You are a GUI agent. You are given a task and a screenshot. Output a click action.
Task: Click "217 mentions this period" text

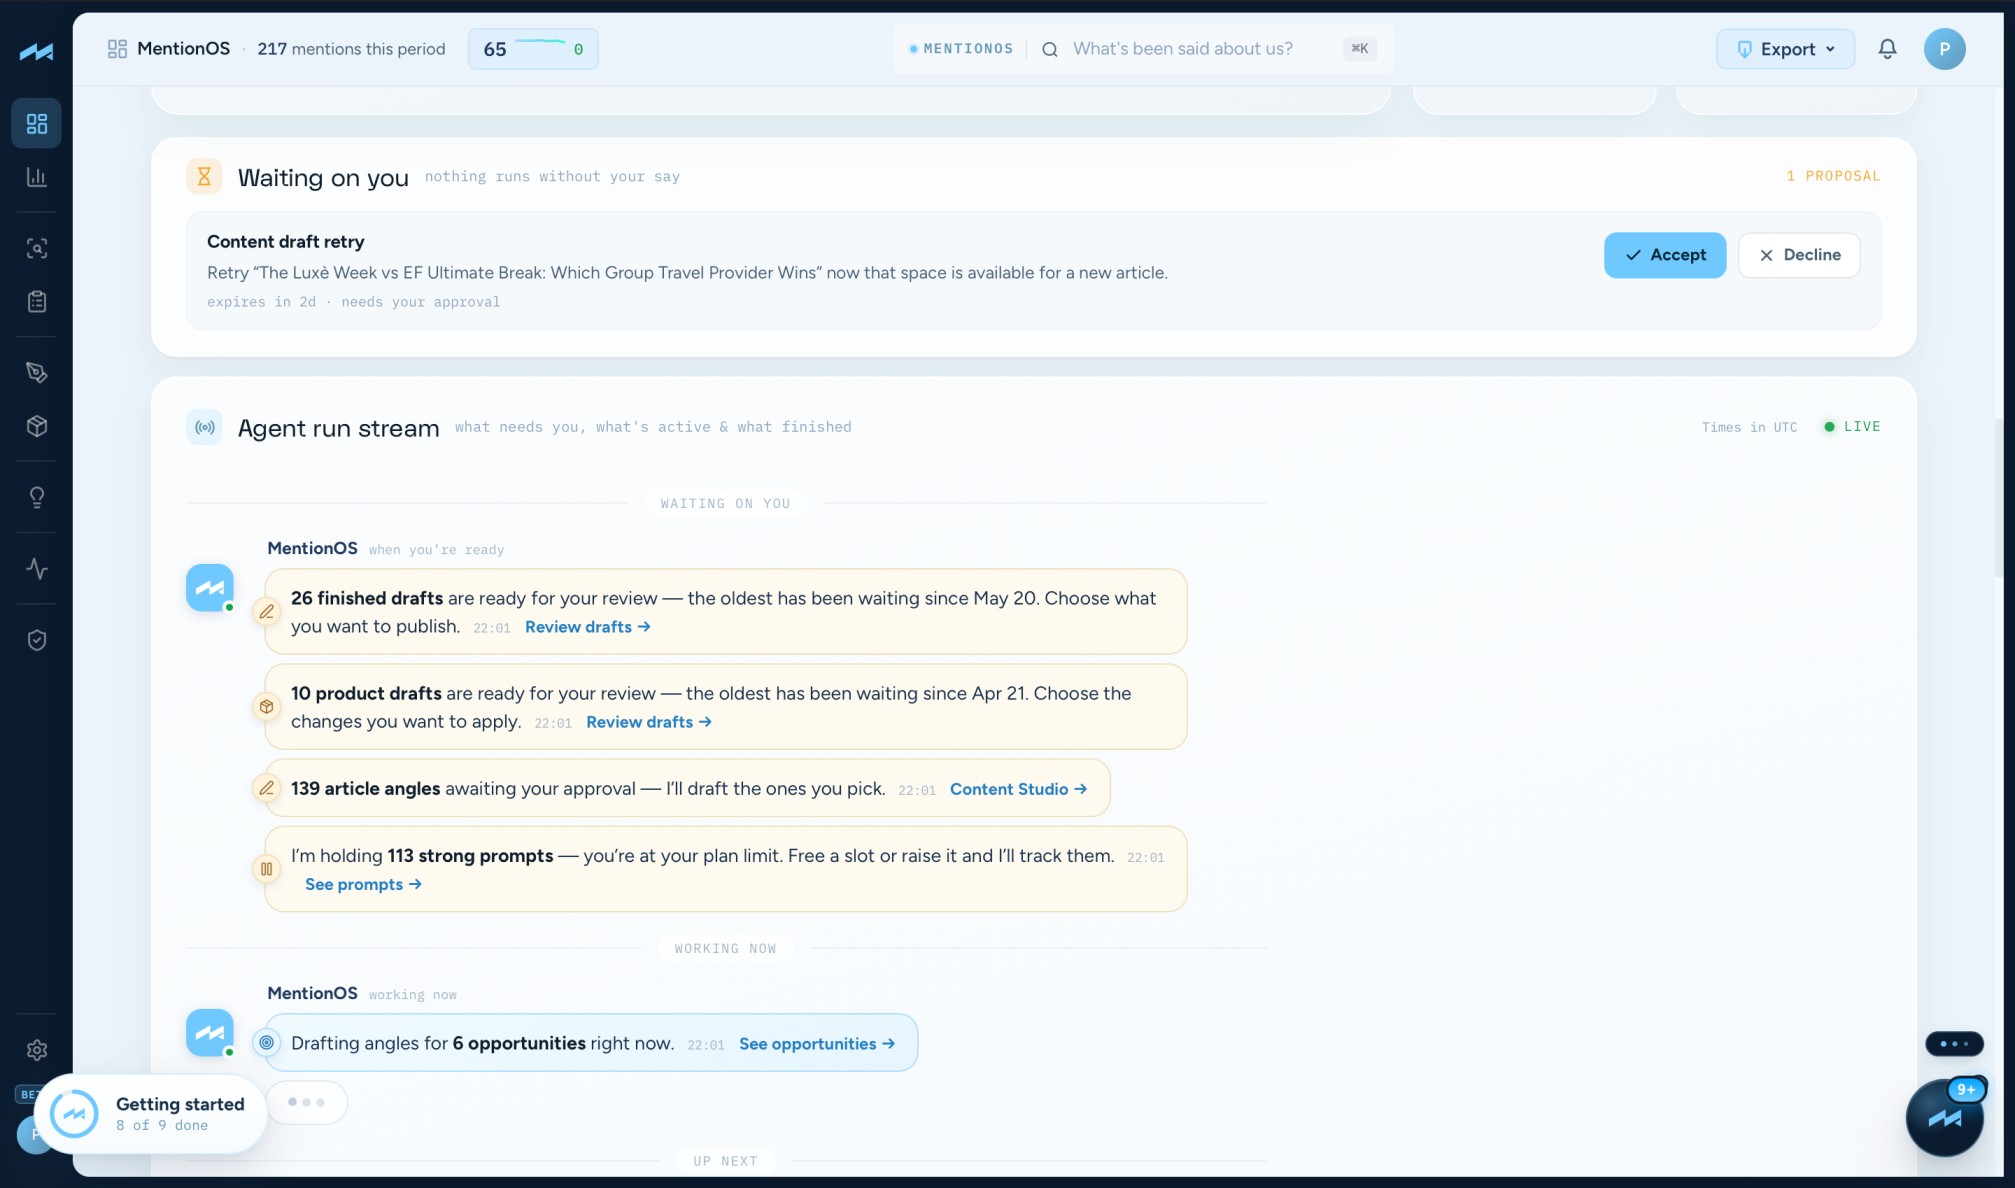pyautogui.click(x=351, y=49)
